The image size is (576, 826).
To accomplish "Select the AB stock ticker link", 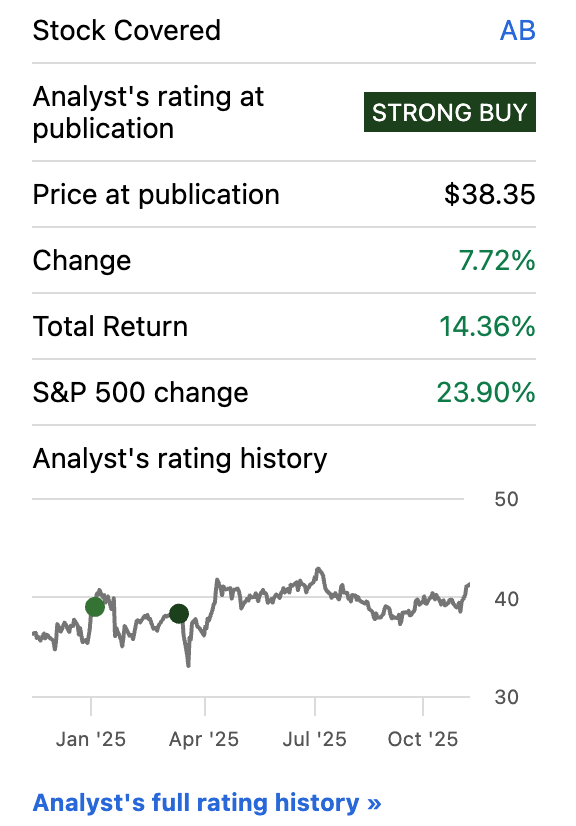I will click(x=519, y=30).
